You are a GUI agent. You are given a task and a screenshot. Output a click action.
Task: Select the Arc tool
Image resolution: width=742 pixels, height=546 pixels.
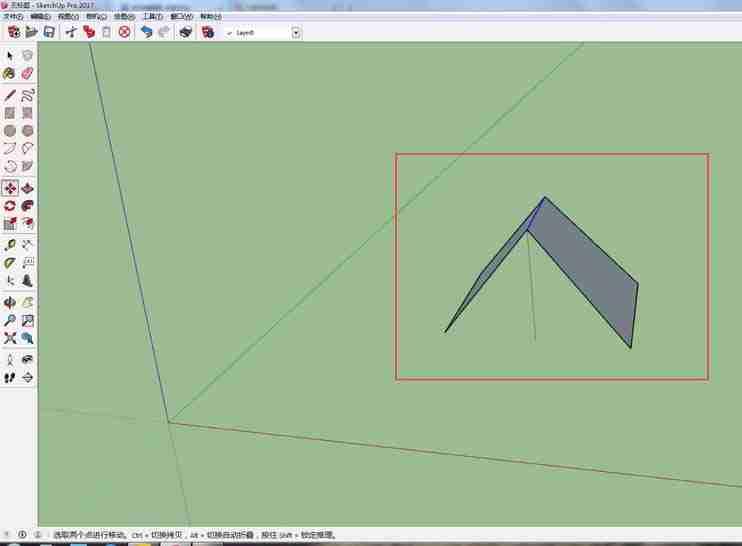tap(10, 149)
